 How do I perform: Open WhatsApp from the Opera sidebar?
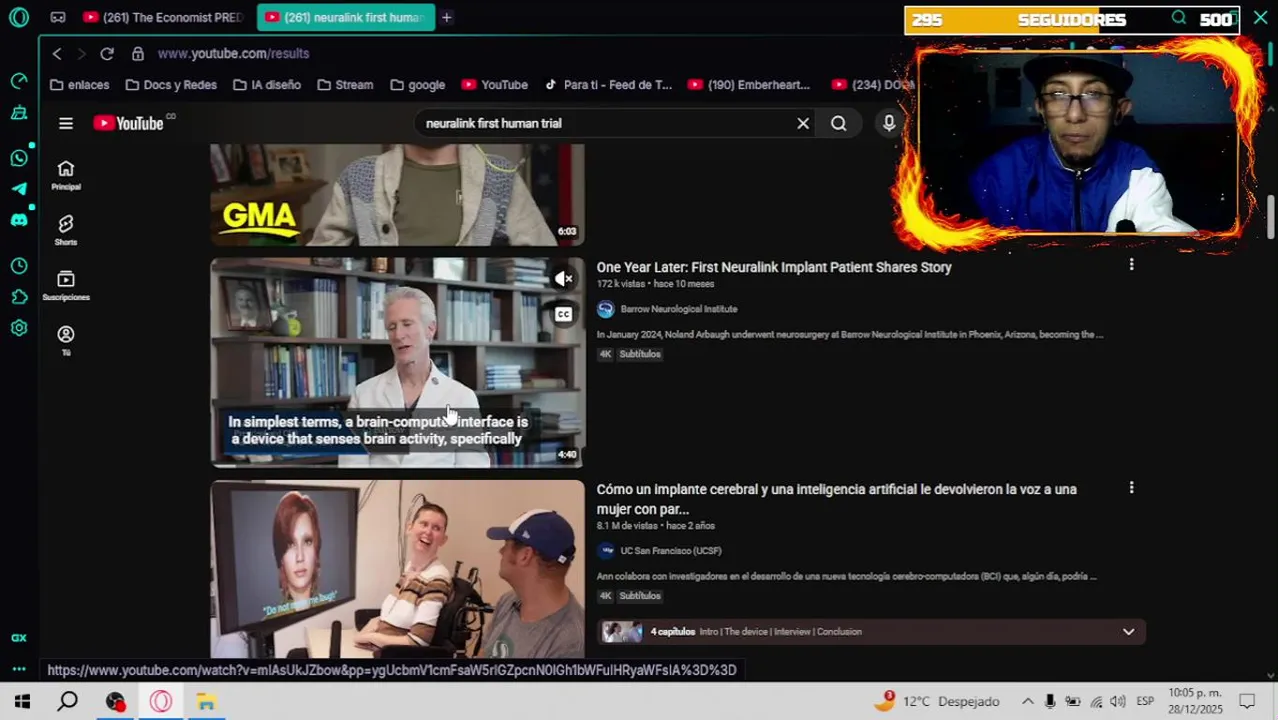[19, 158]
